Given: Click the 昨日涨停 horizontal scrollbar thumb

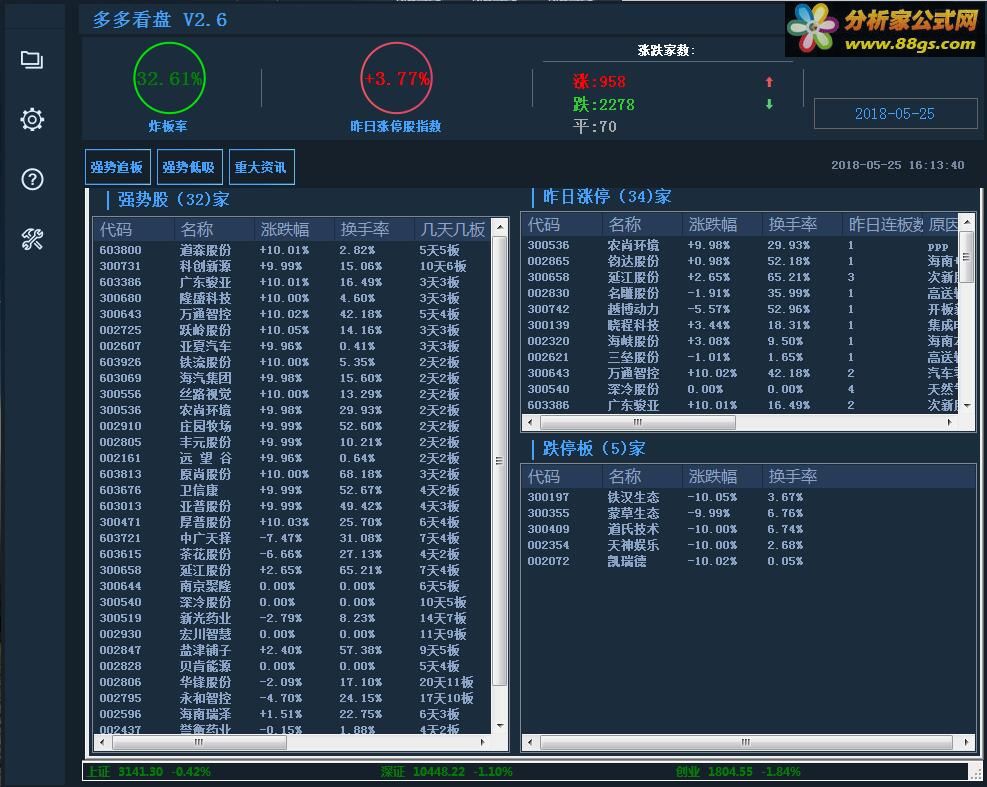Looking at the screenshot, I should pyautogui.click(x=637, y=422).
